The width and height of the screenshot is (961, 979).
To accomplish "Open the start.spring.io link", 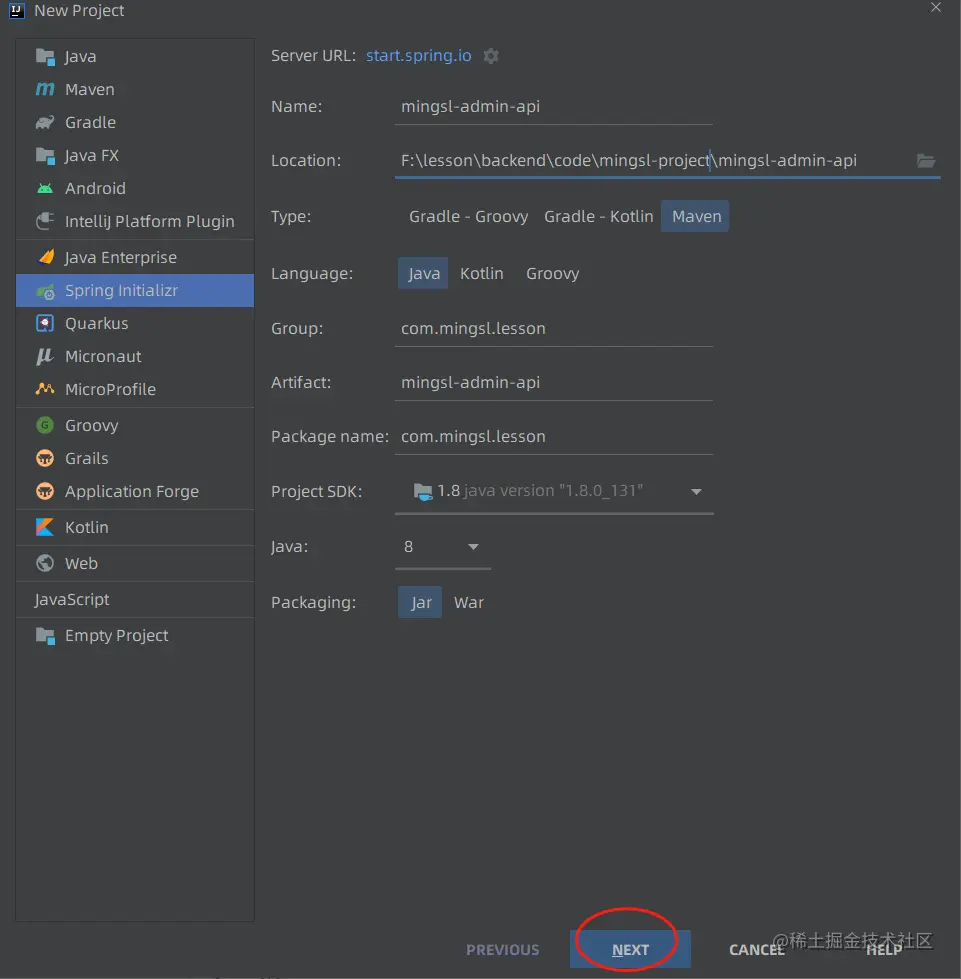I will point(418,56).
